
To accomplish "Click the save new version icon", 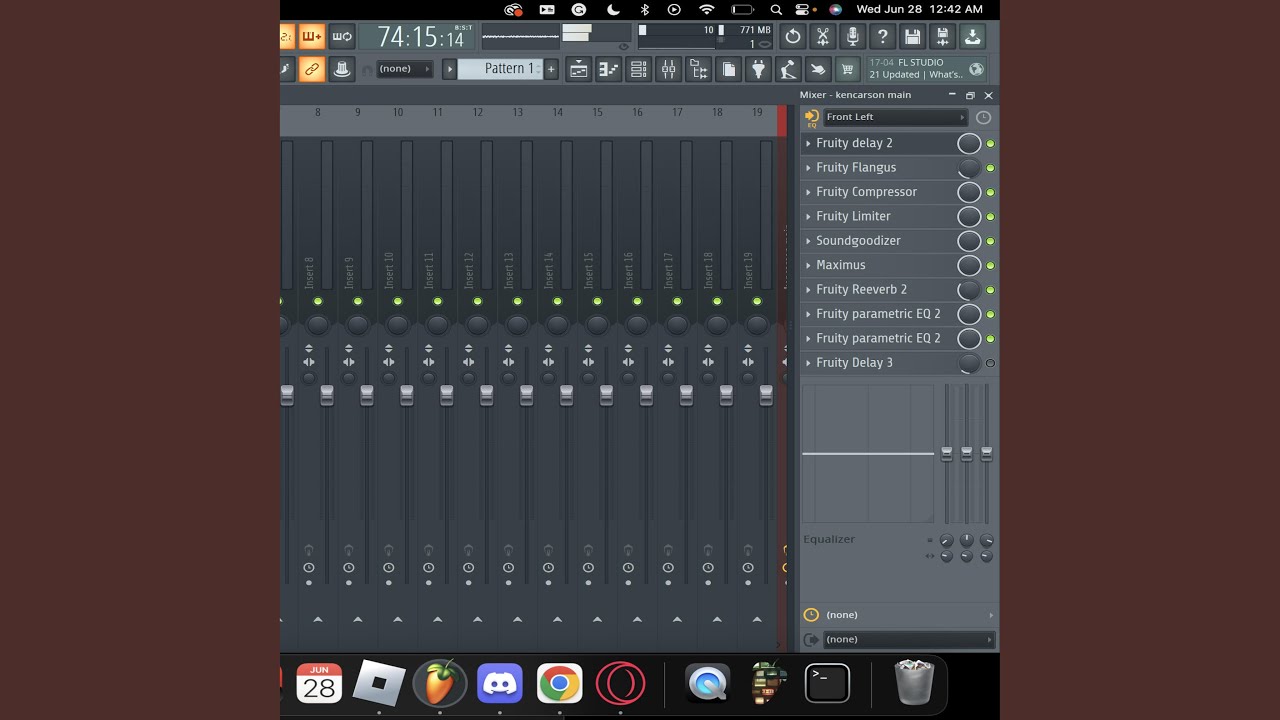I will 942,37.
